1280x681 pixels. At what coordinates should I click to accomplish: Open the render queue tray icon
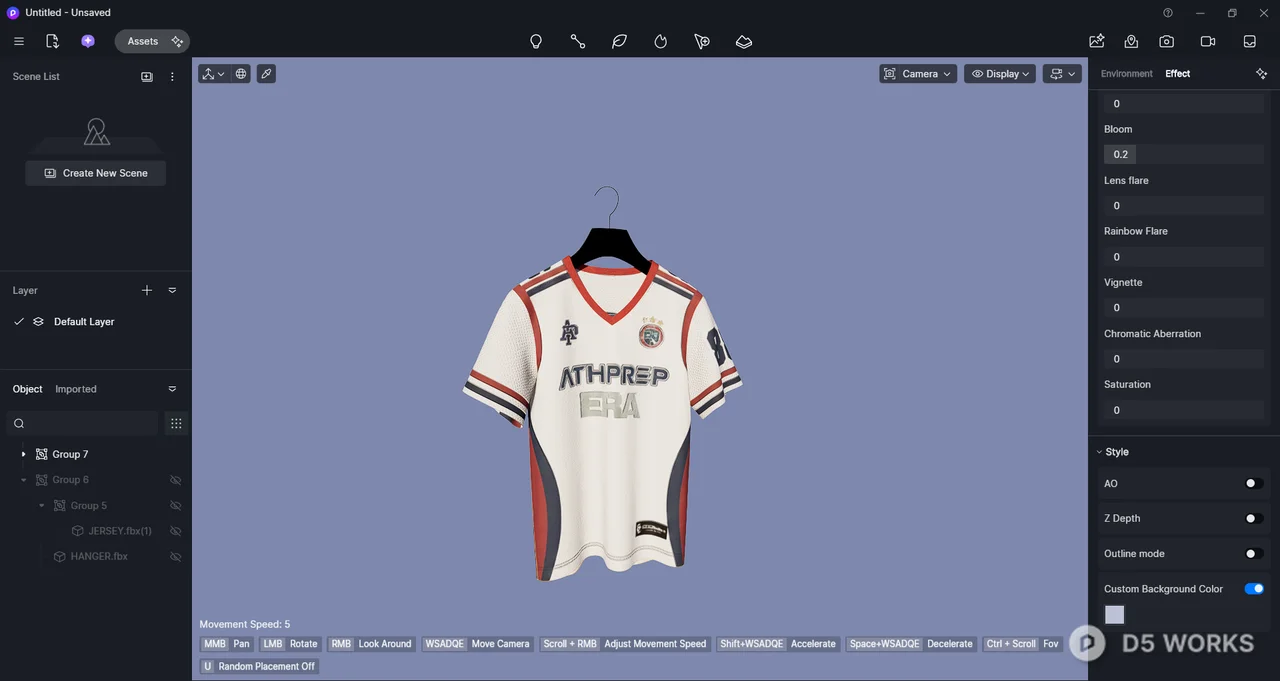(x=1249, y=41)
